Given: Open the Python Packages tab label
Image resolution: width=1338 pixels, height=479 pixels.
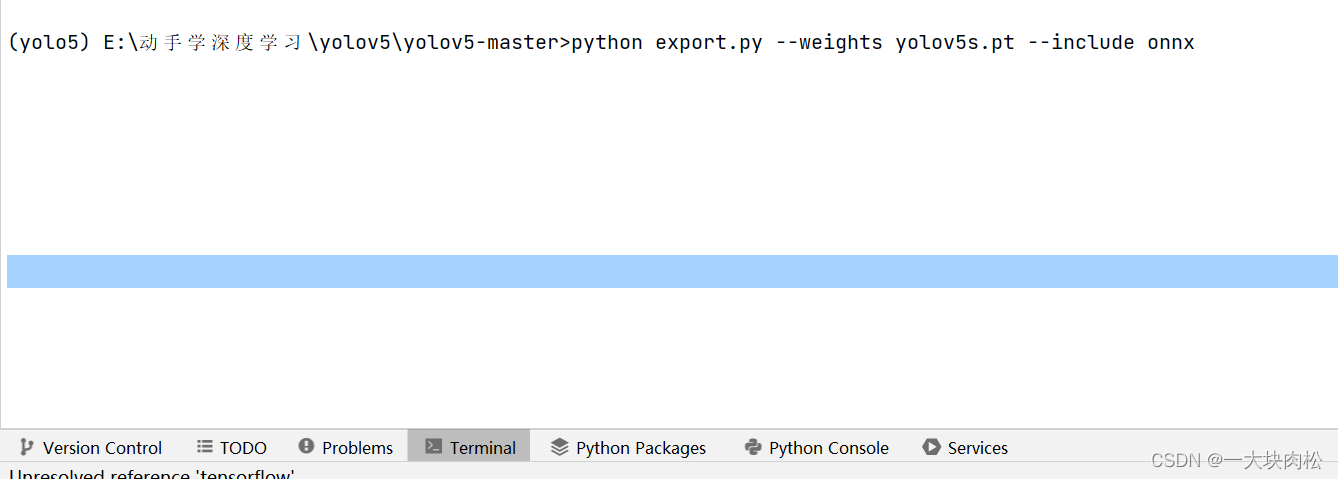Looking at the screenshot, I should pyautogui.click(x=641, y=448).
